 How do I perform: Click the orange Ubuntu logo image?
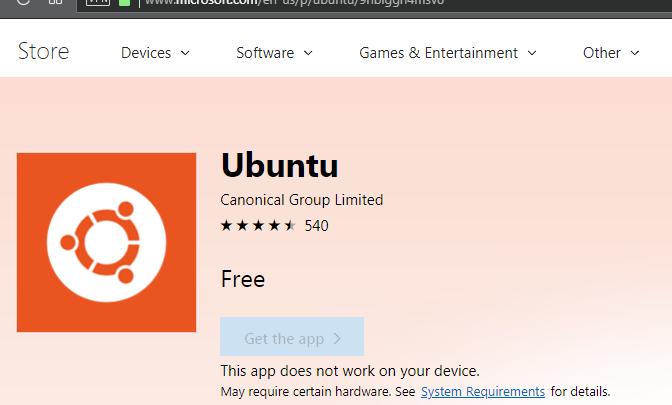106,243
